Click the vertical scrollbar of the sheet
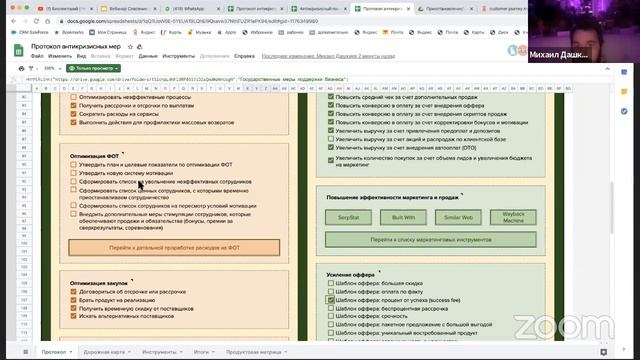The image size is (640, 360). [611, 208]
